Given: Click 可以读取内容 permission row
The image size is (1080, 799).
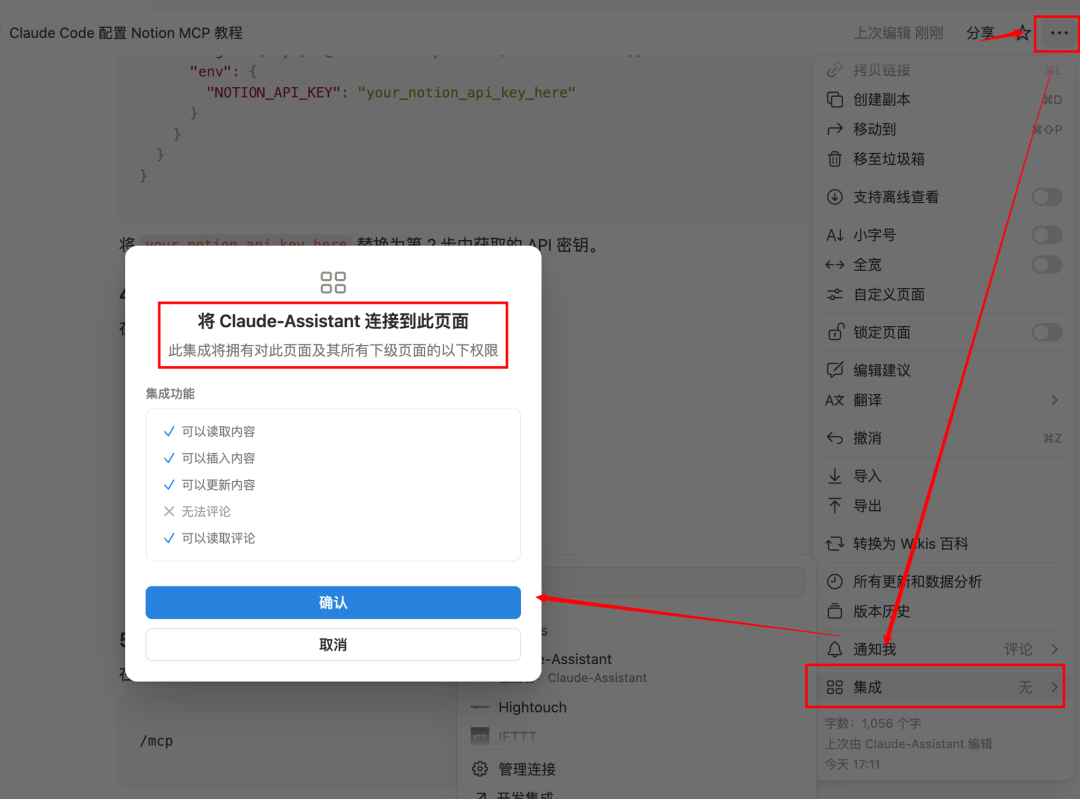Looking at the screenshot, I should [209, 431].
